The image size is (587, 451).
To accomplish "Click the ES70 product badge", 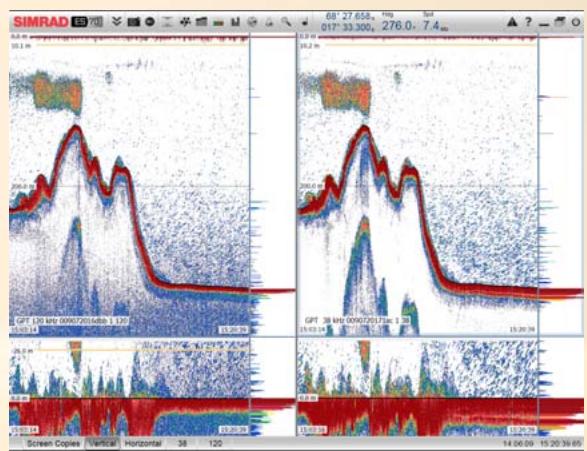I will tap(86, 22).
